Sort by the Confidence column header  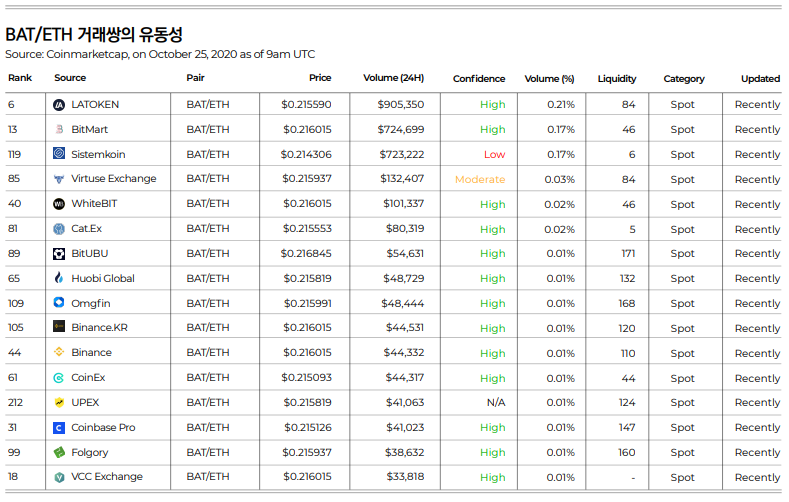[x=479, y=79]
